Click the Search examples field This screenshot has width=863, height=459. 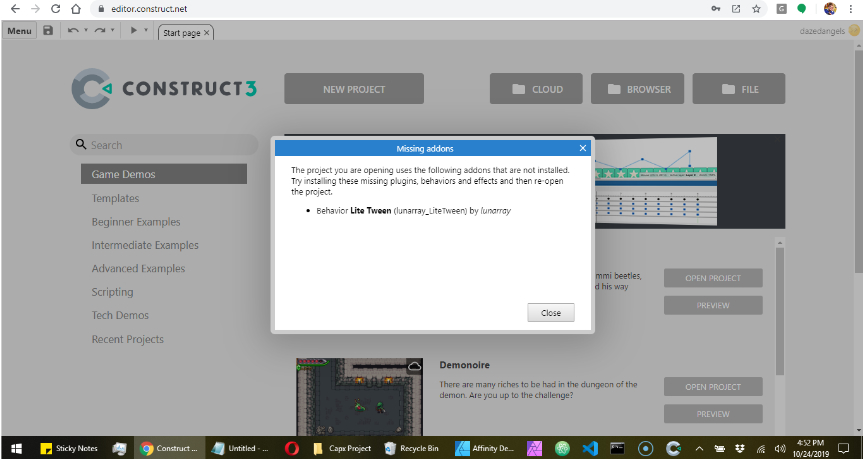(164, 145)
